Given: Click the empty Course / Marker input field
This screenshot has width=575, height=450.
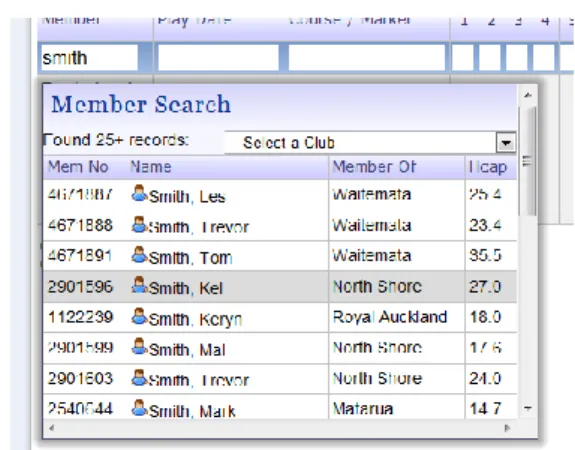Looking at the screenshot, I should pyautogui.click(x=367, y=58).
